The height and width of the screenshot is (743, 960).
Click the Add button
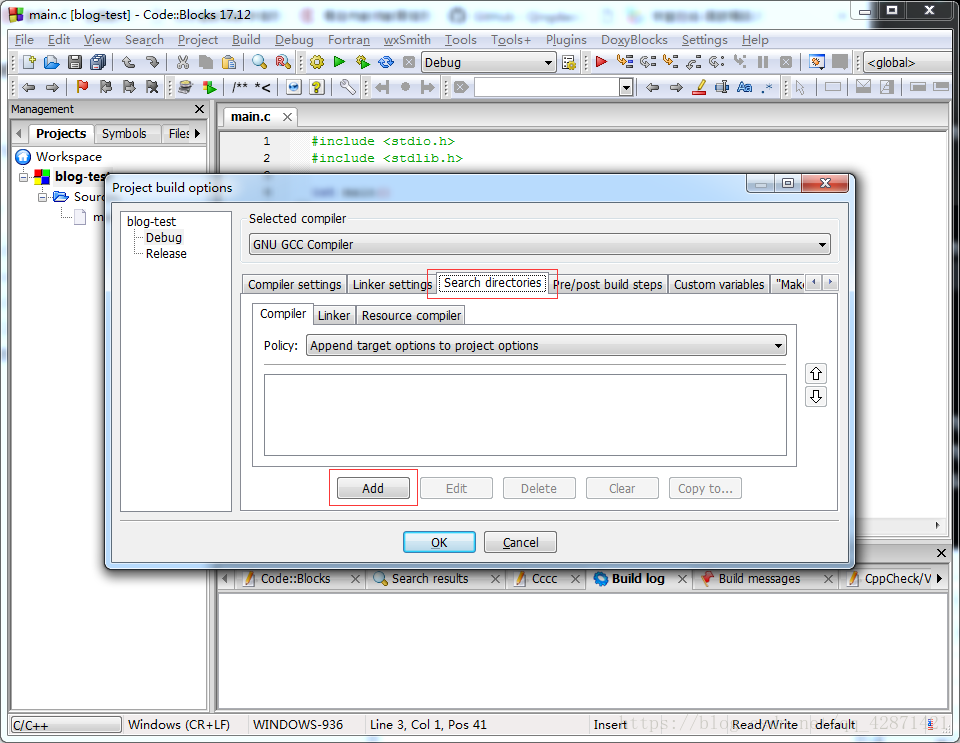(373, 488)
